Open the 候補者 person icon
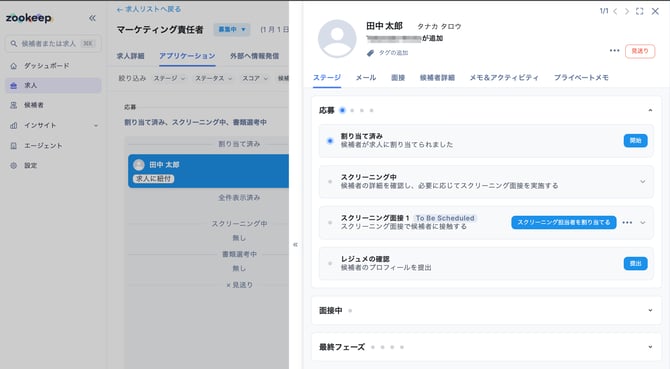This screenshot has width=670, height=369. 14,105
